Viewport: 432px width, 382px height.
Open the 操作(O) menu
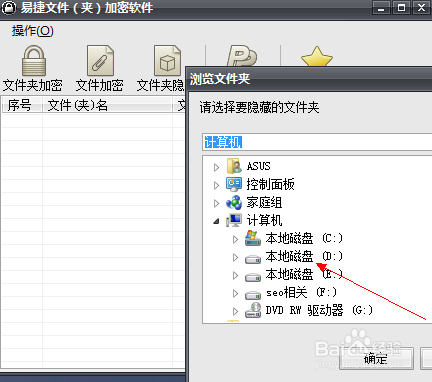(32, 31)
